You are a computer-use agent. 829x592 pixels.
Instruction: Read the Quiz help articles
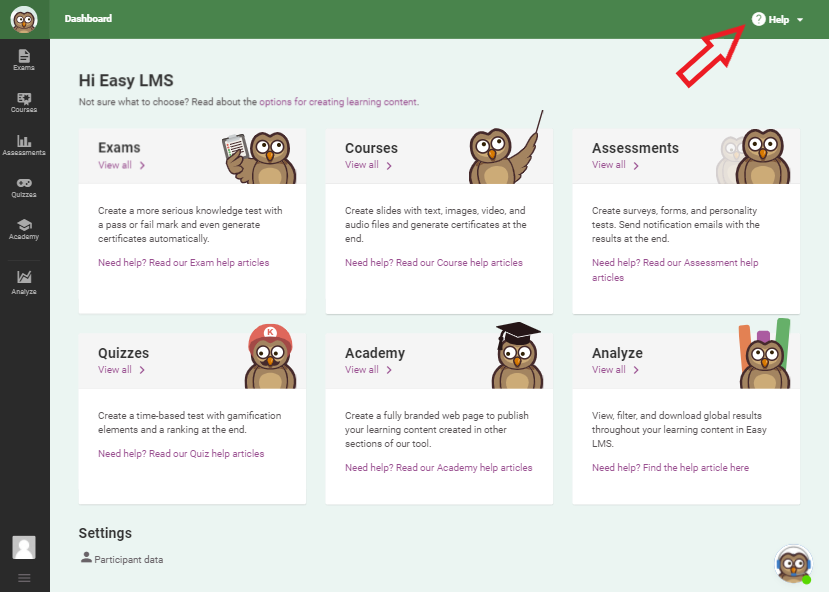181,454
